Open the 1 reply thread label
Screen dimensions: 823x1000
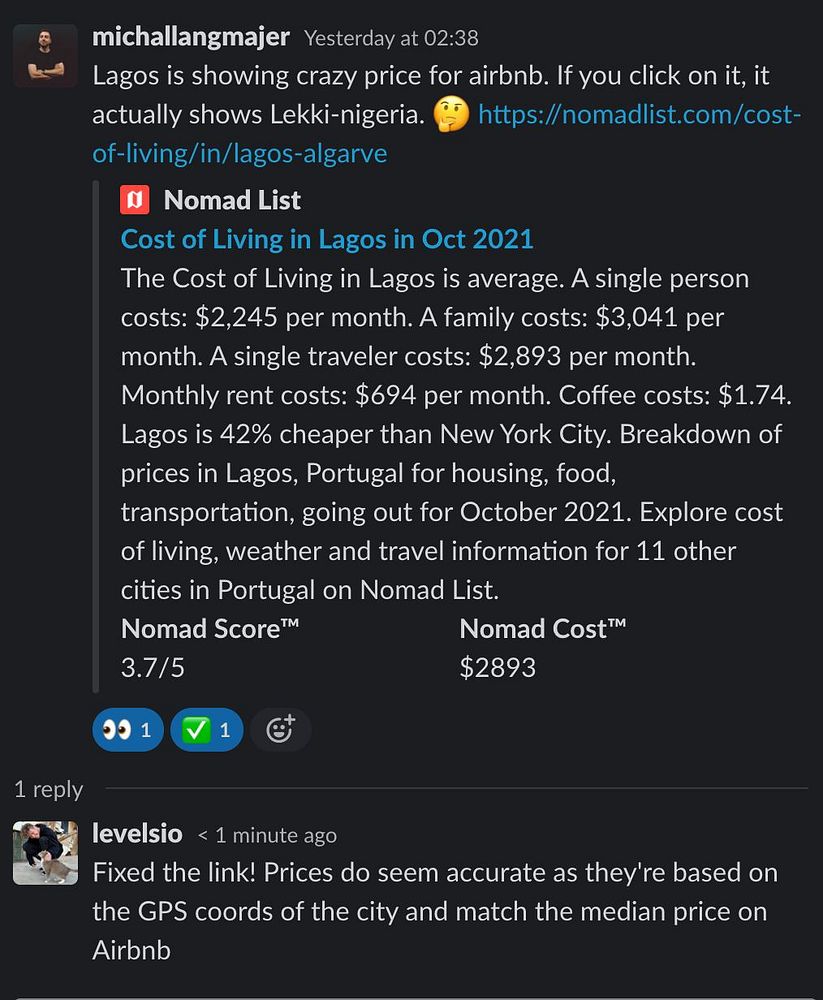48,790
